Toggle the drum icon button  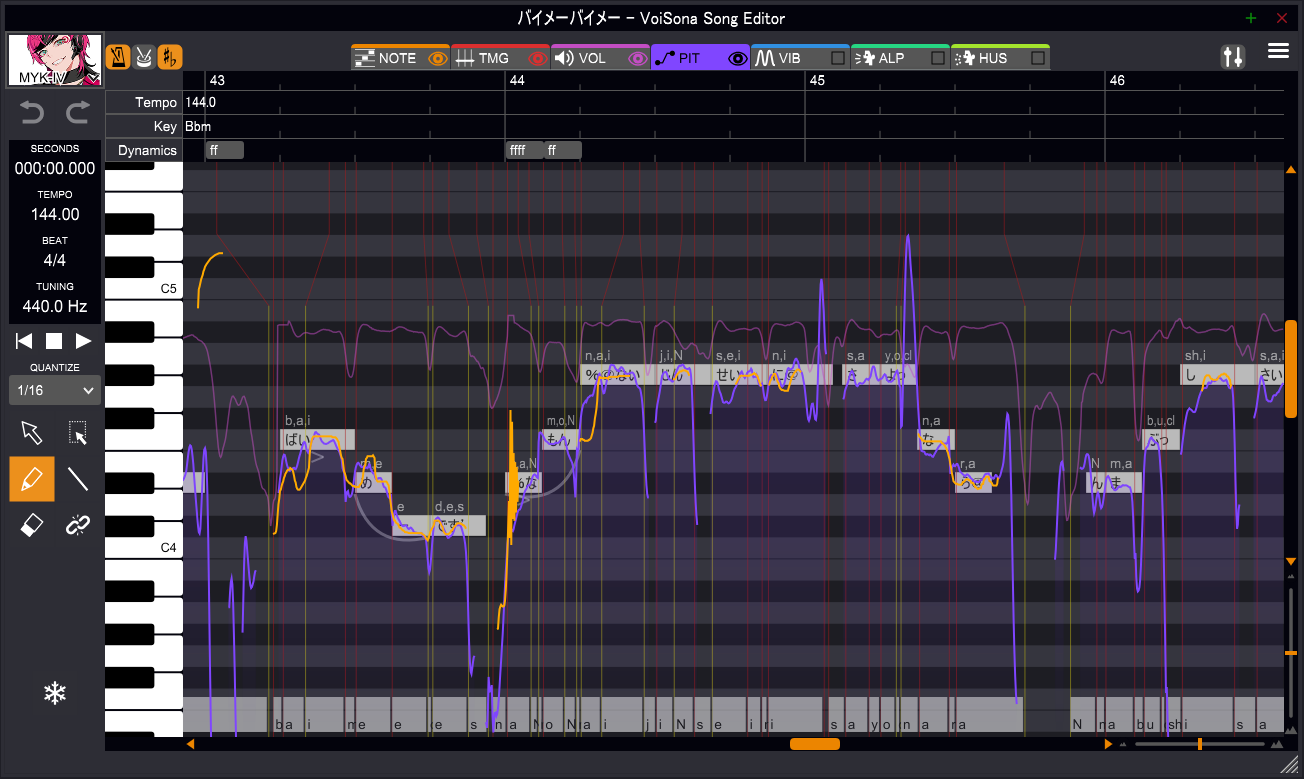point(144,57)
